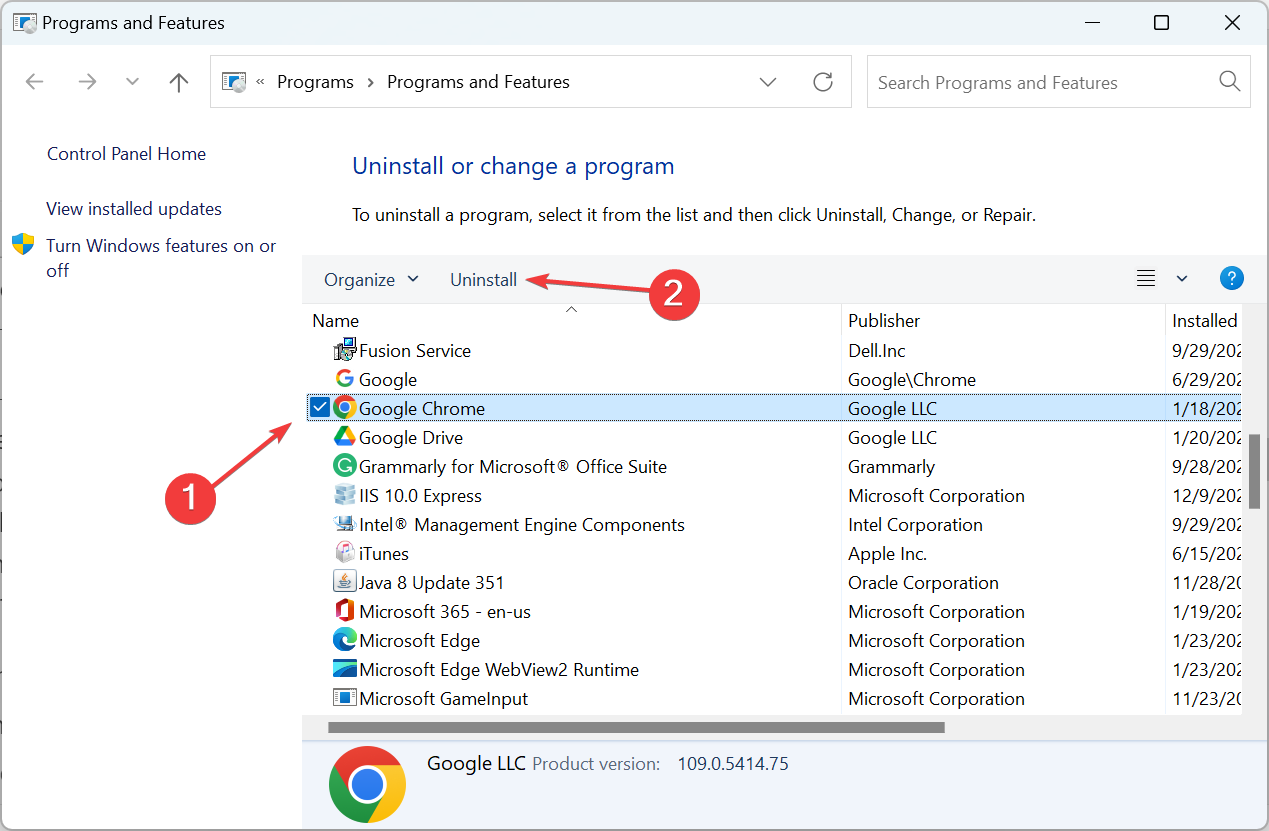
Task: Click the Oracle Corporation publisher cell
Action: pos(924,583)
